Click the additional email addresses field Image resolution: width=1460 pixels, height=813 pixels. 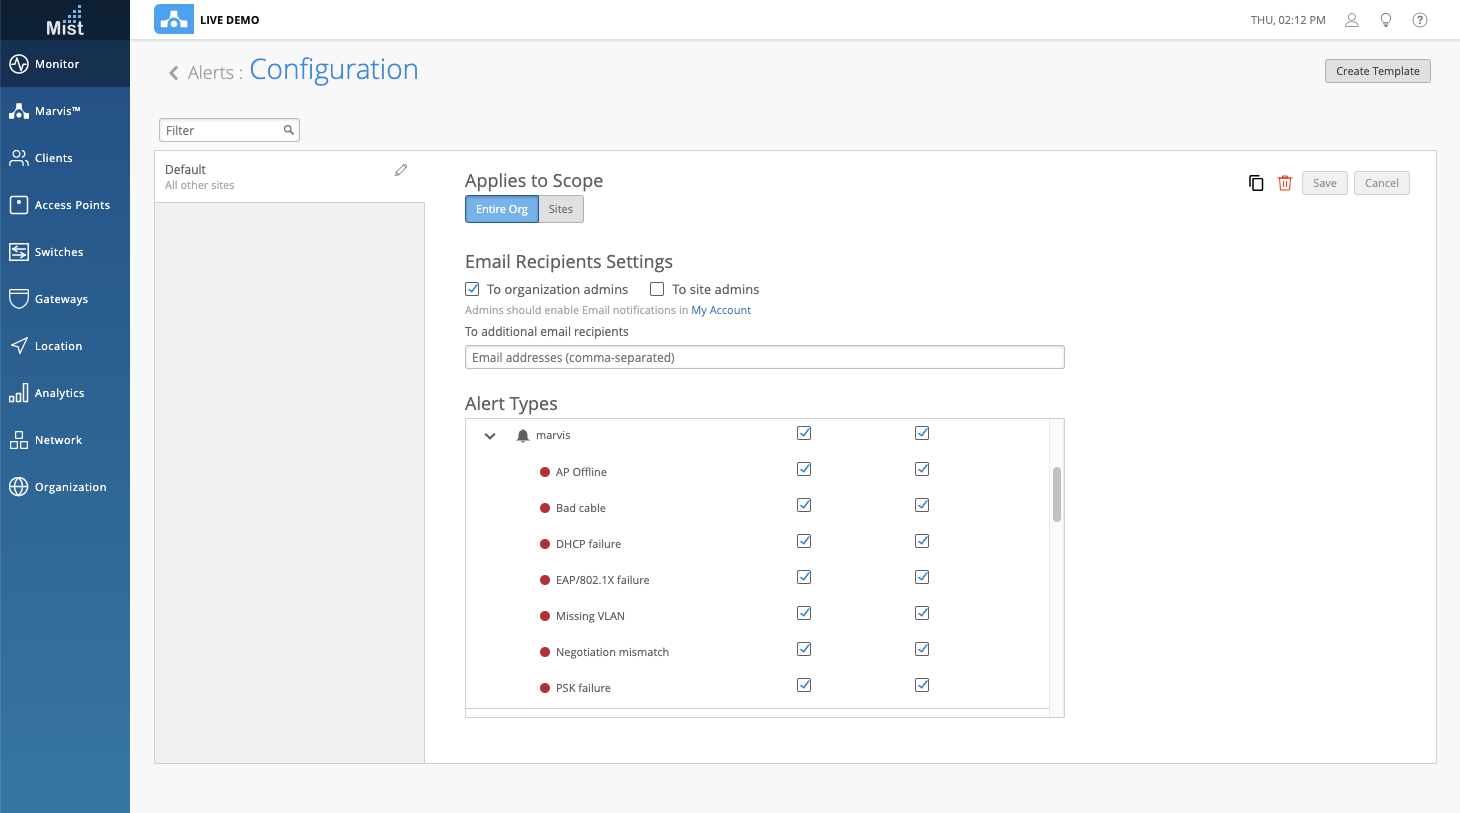(x=764, y=357)
